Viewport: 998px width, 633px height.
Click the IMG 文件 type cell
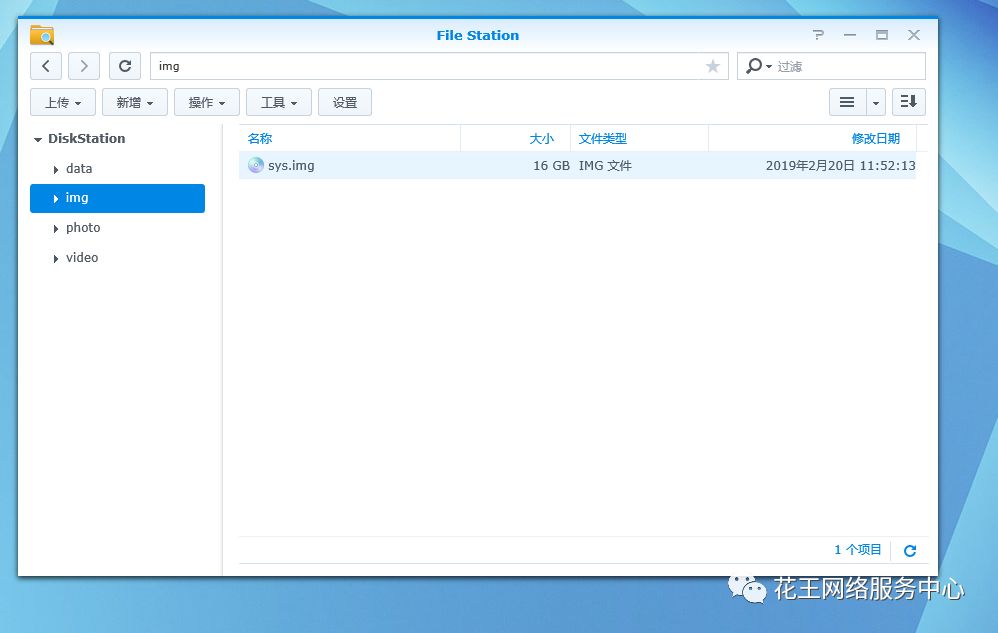[x=605, y=165]
